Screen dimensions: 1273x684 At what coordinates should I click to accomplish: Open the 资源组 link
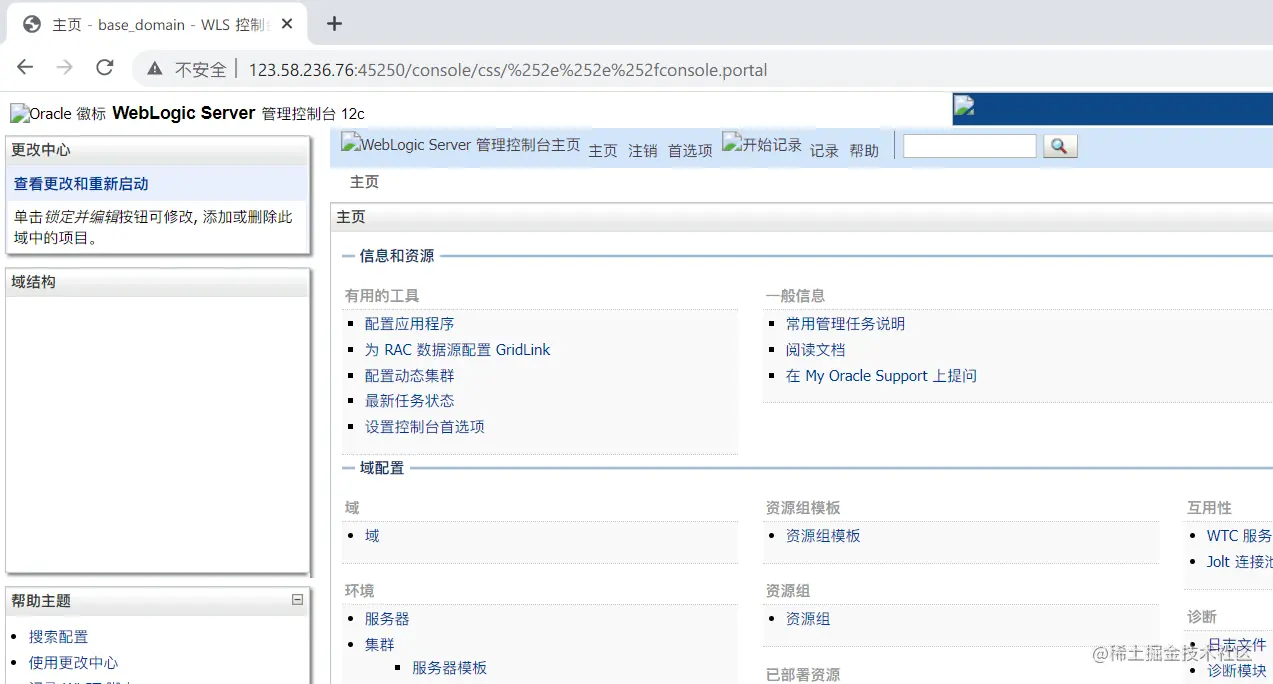808,619
